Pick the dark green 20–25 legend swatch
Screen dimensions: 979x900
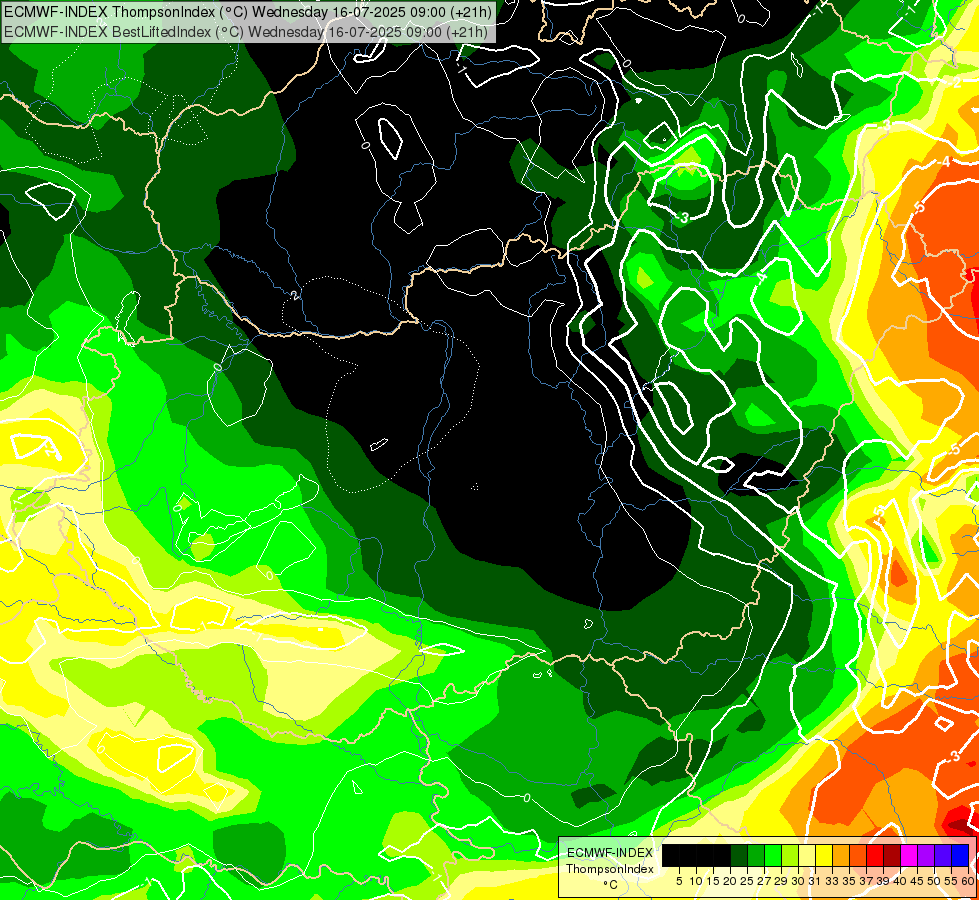point(739,856)
